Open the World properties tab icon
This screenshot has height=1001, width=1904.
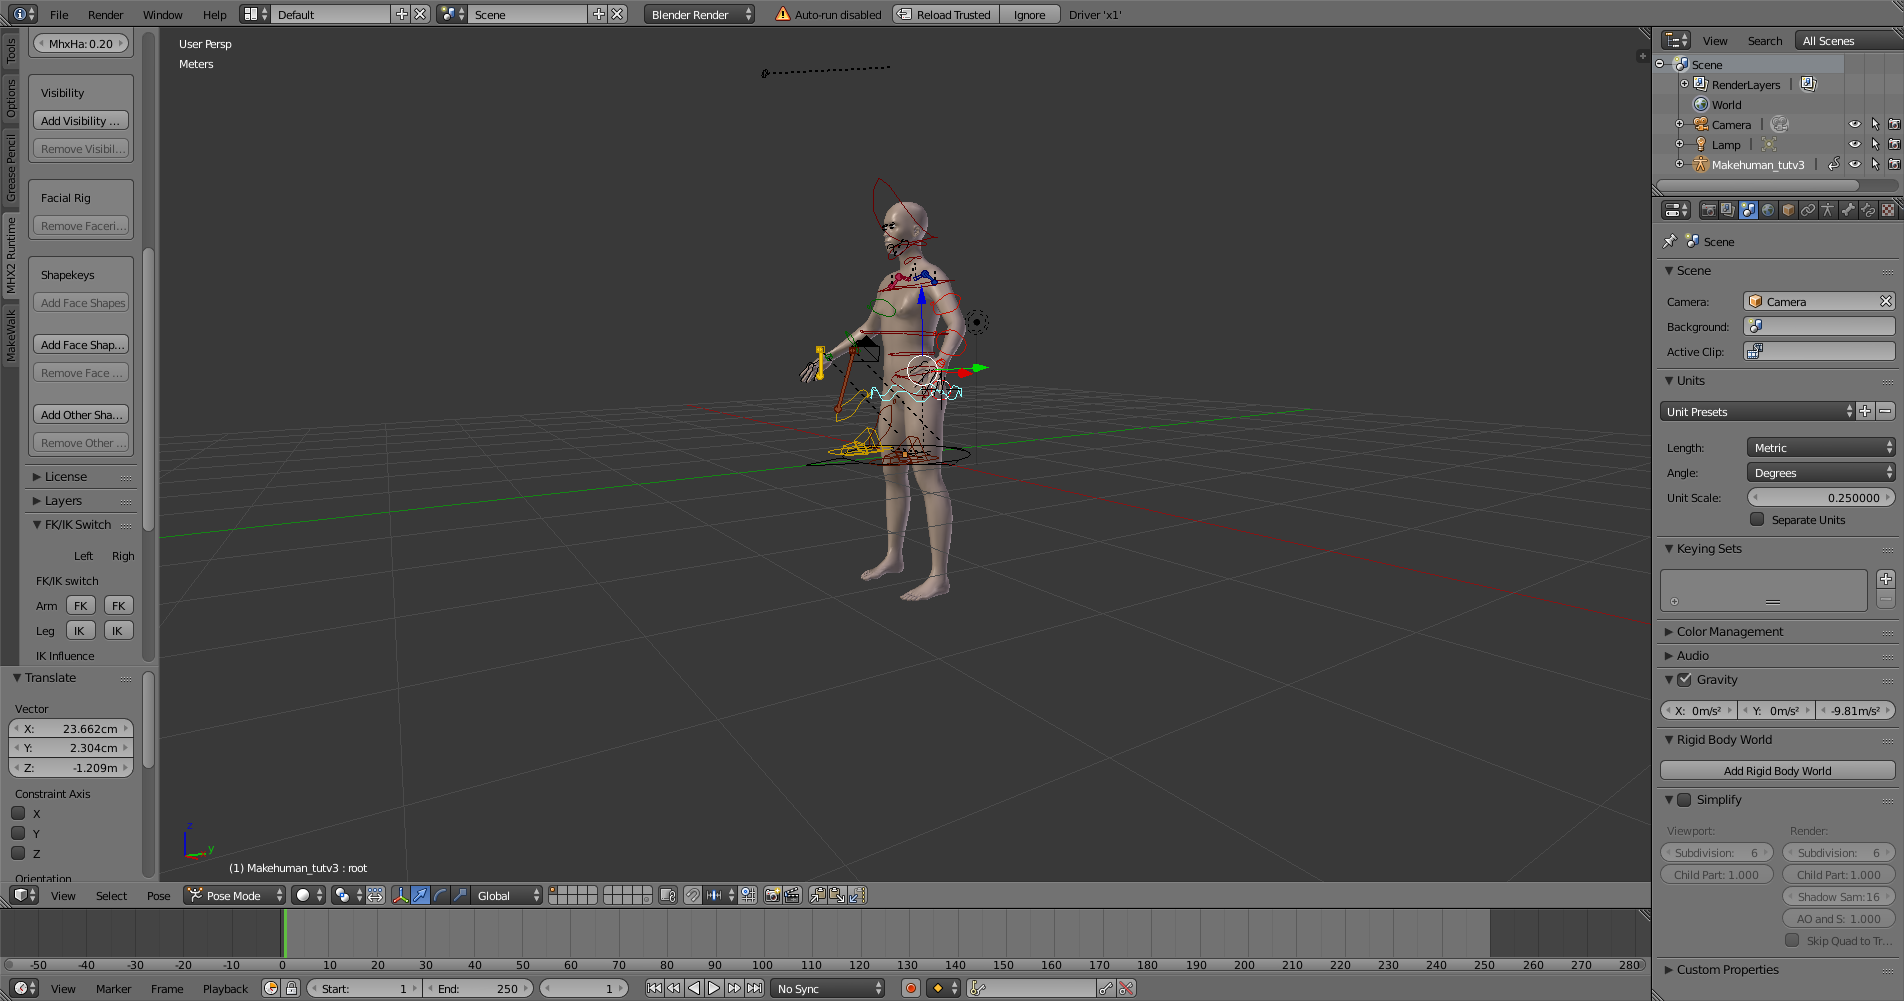pos(1768,210)
